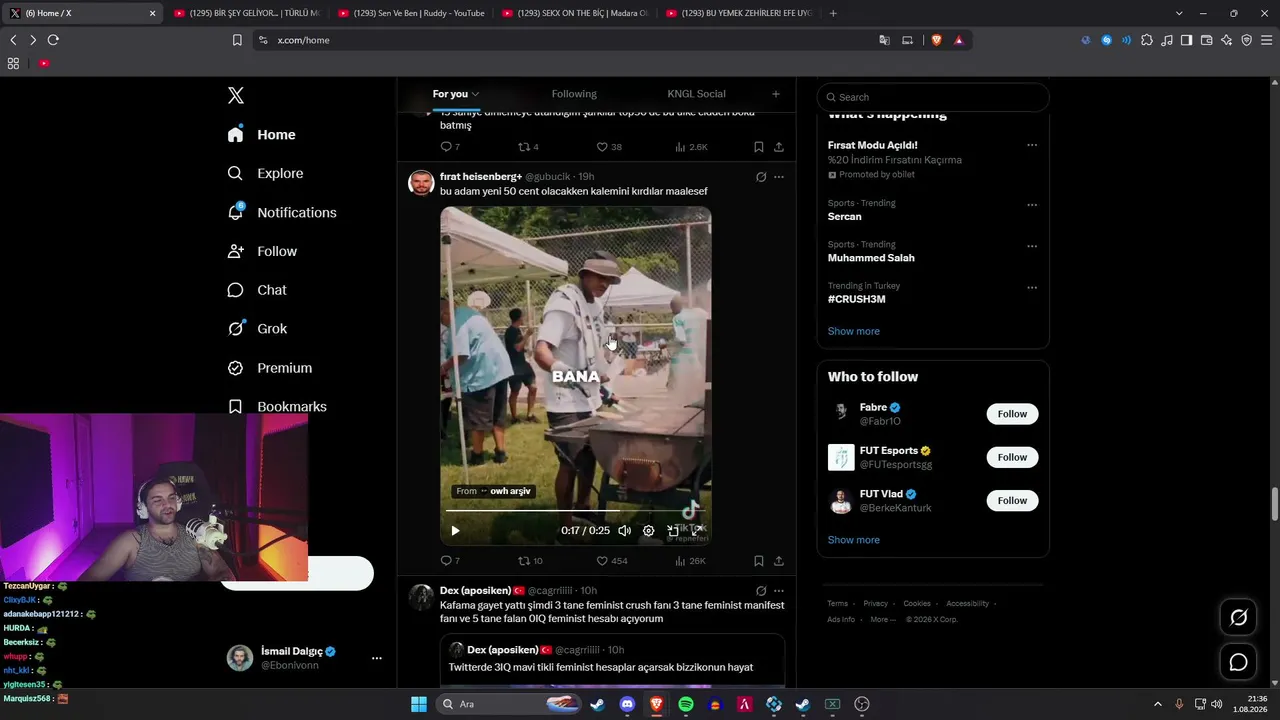Screen dimensions: 1280x720
Task: Open Spotify from the taskbar
Action: [686, 704]
